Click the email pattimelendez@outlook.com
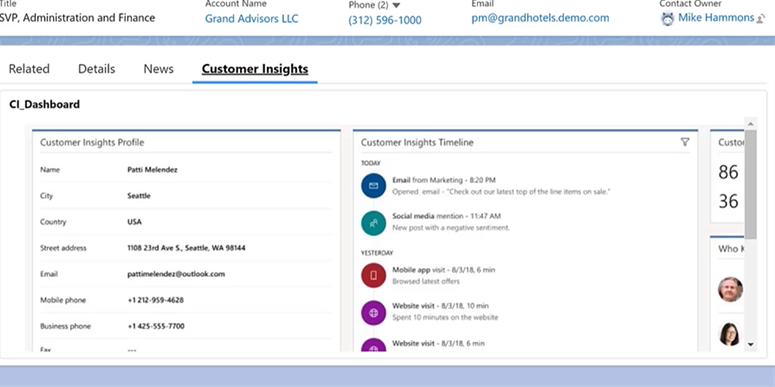The width and height of the screenshot is (775, 387). pos(176,274)
